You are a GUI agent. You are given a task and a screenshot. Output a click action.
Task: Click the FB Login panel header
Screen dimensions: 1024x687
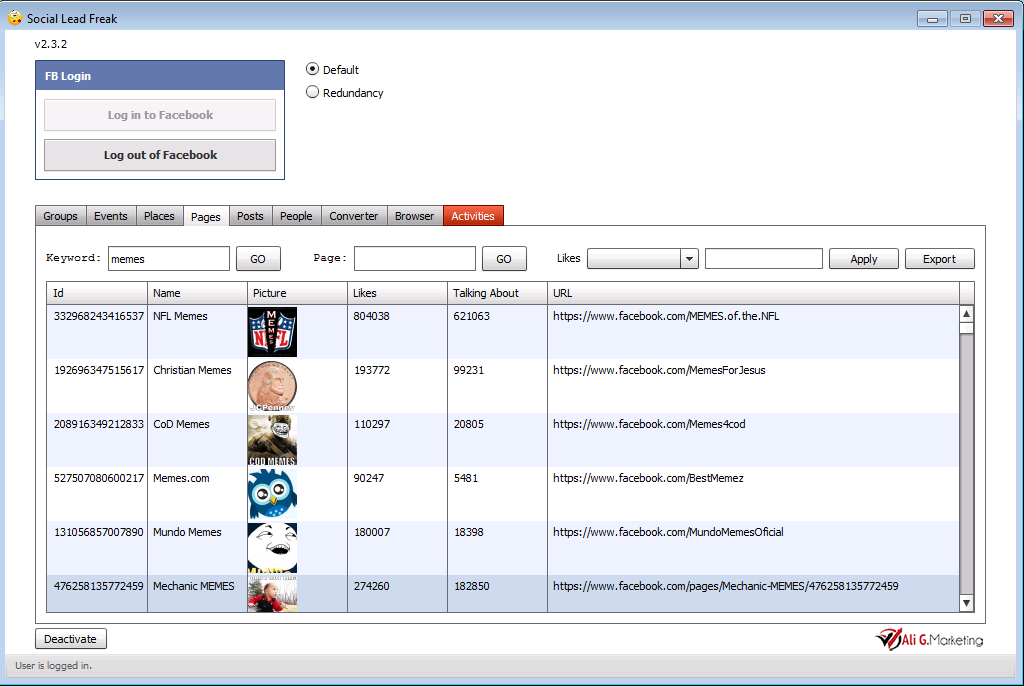[x=160, y=76]
